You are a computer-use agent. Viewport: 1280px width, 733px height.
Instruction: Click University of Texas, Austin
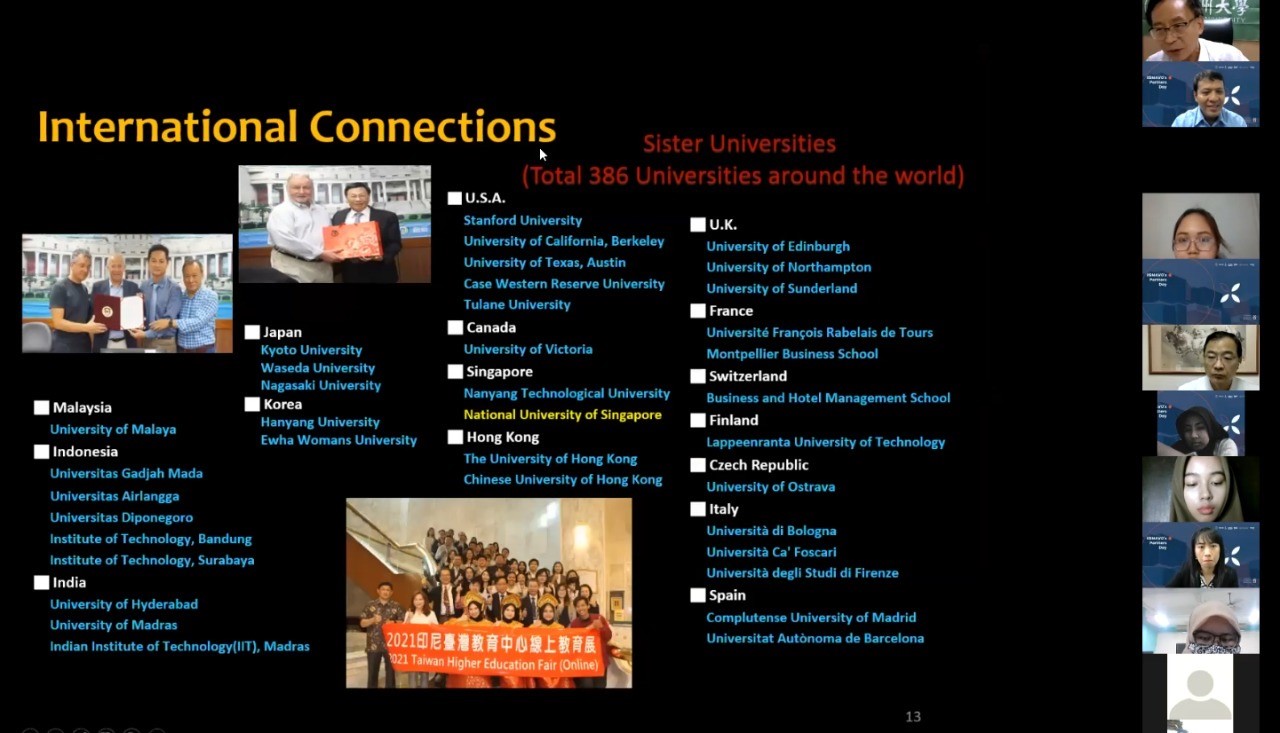[x=545, y=262]
